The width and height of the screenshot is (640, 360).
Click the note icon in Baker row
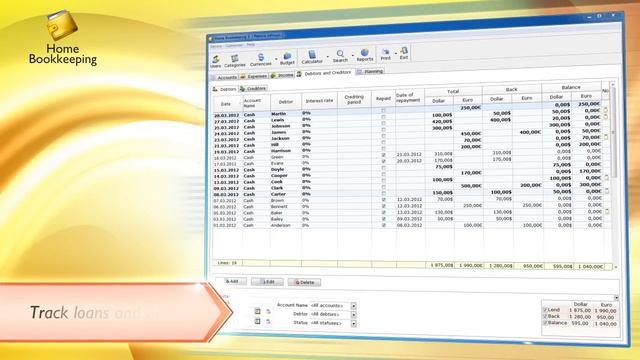pyautogui.click(x=607, y=211)
